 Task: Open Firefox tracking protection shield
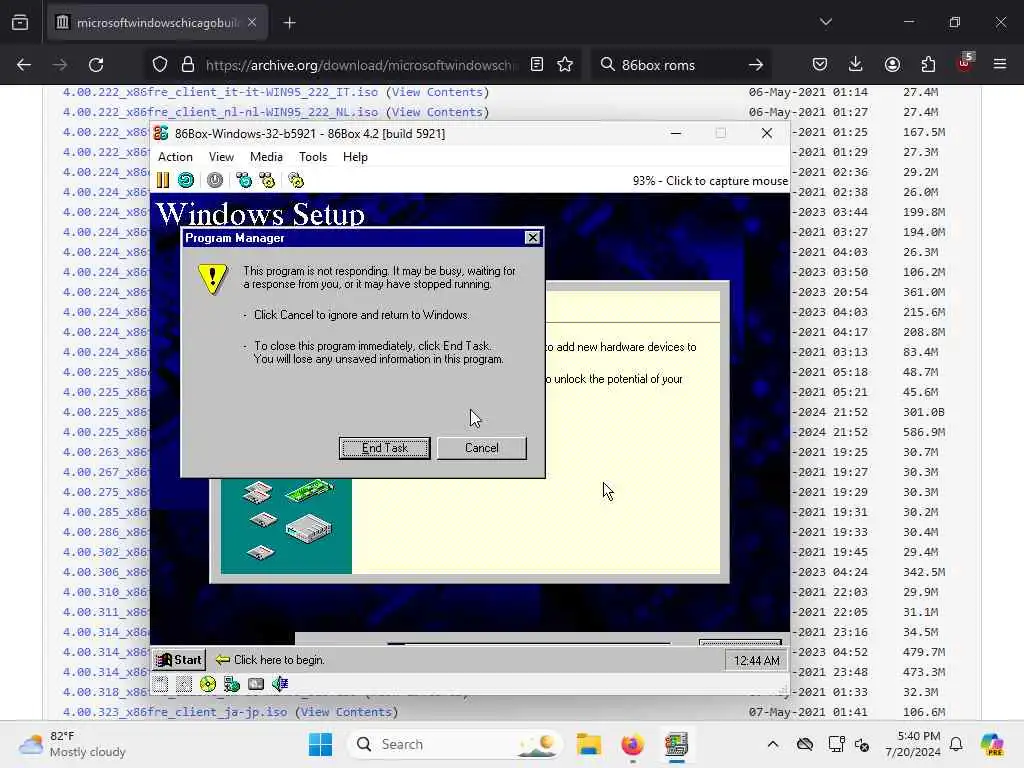(160, 65)
